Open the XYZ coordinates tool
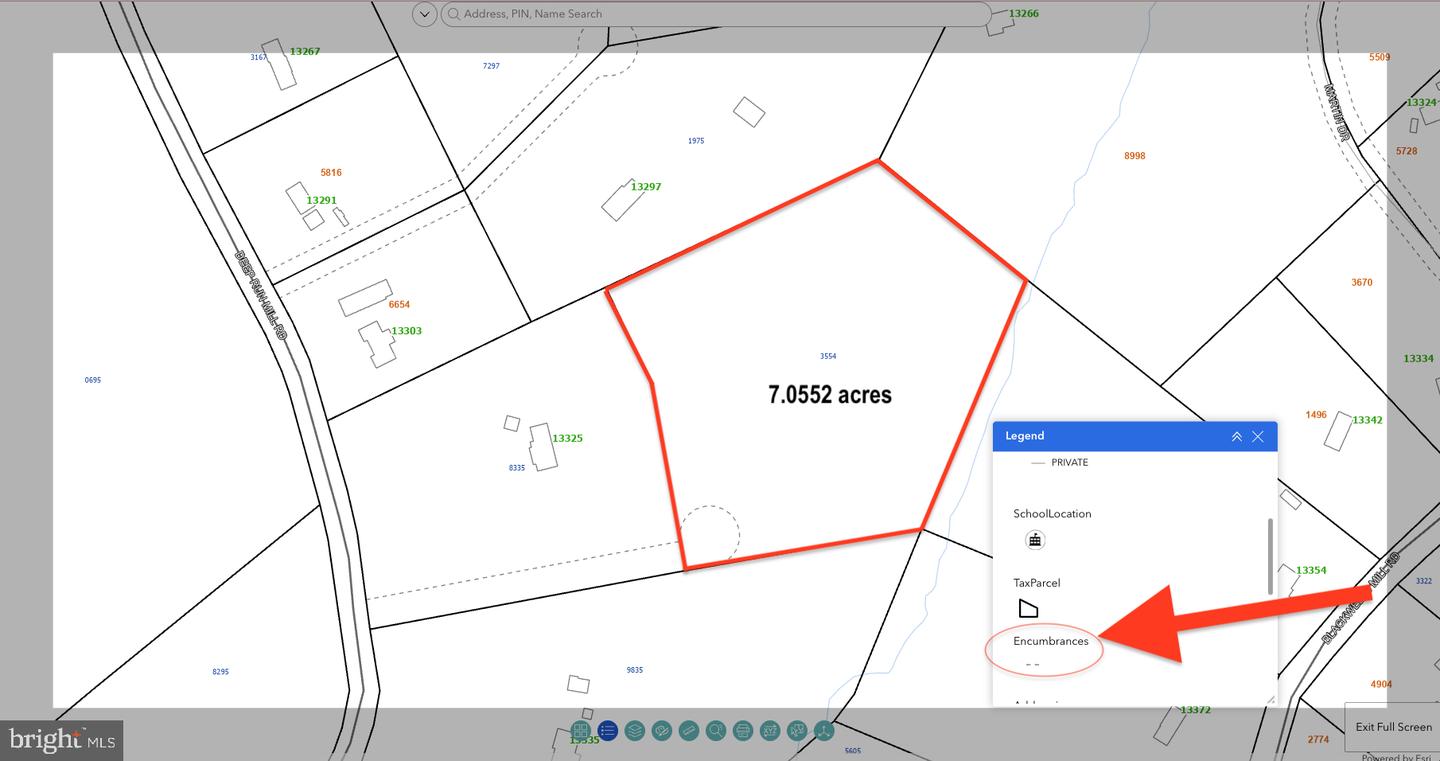1440x761 pixels. [x=769, y=730]
